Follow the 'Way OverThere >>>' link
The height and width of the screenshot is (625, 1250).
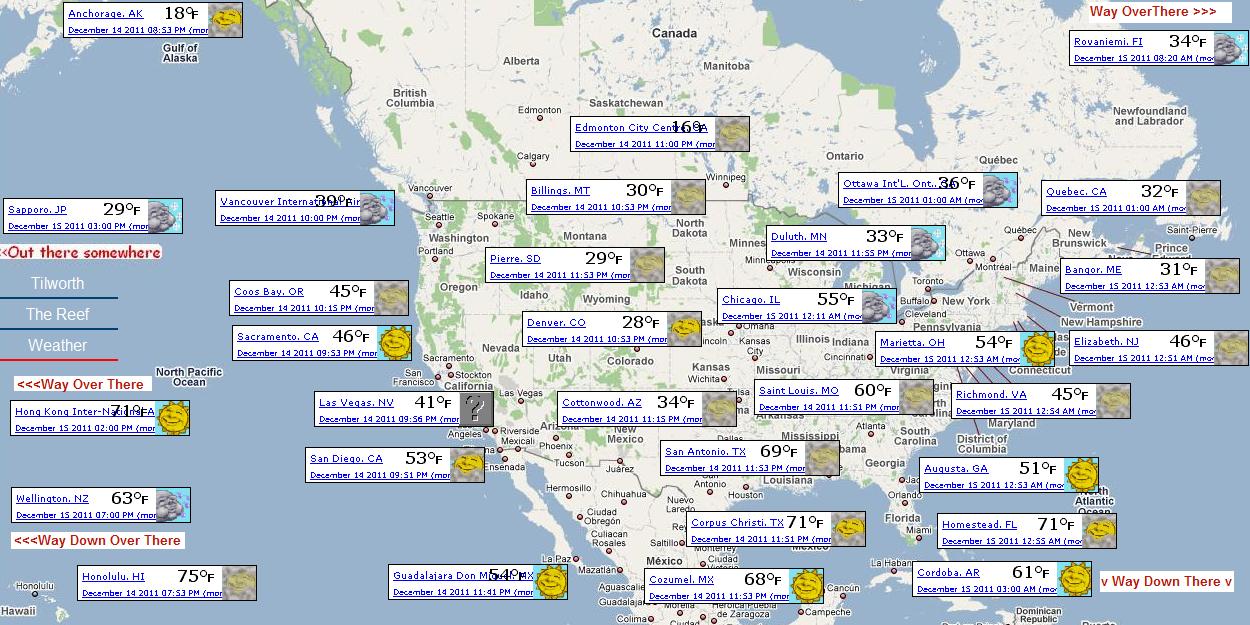pos(1153,12)
